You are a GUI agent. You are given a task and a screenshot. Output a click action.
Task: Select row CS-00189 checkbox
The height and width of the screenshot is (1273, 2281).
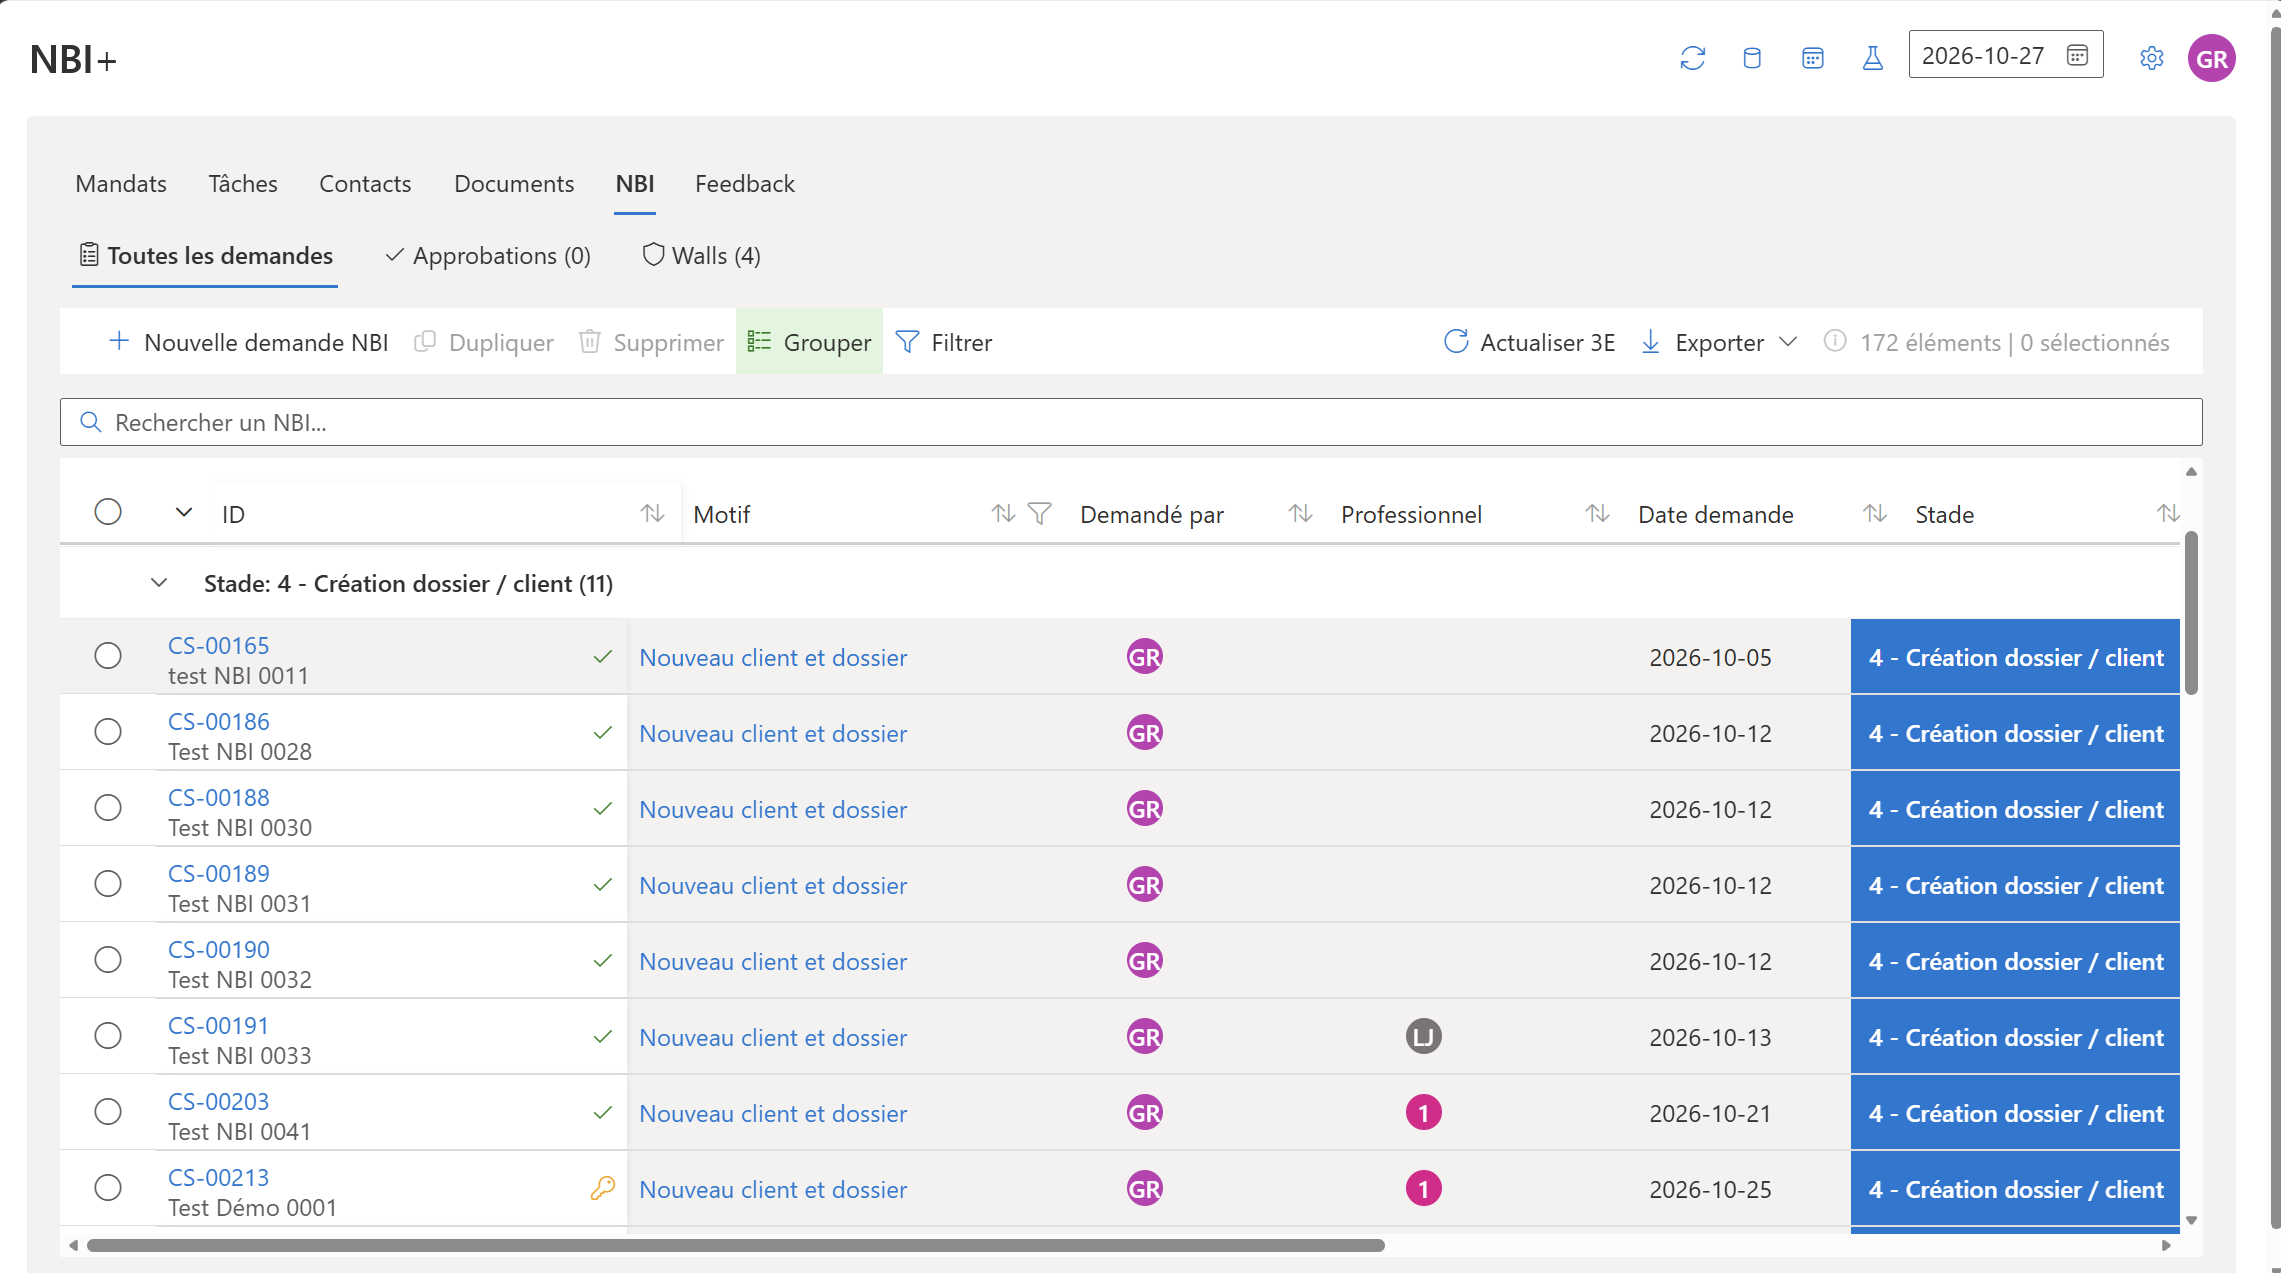[108, 884]
